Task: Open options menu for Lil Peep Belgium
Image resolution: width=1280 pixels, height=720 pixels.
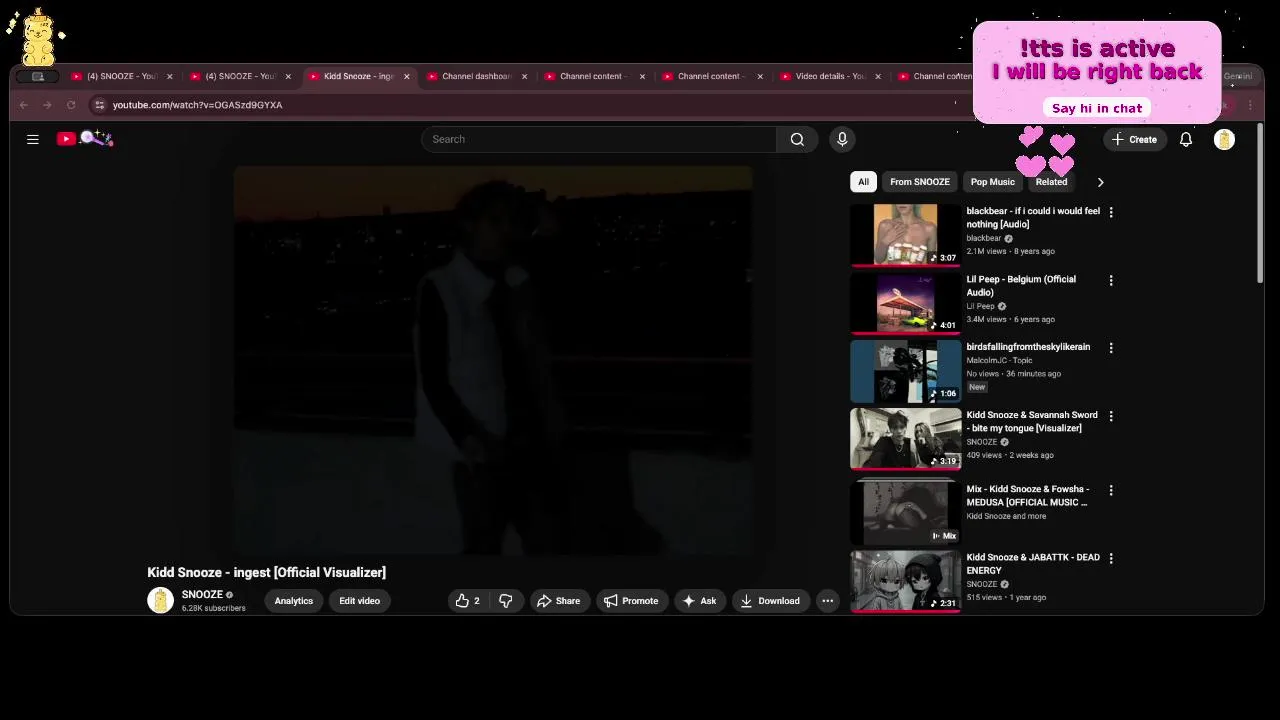Action: tap(1111, 280)
